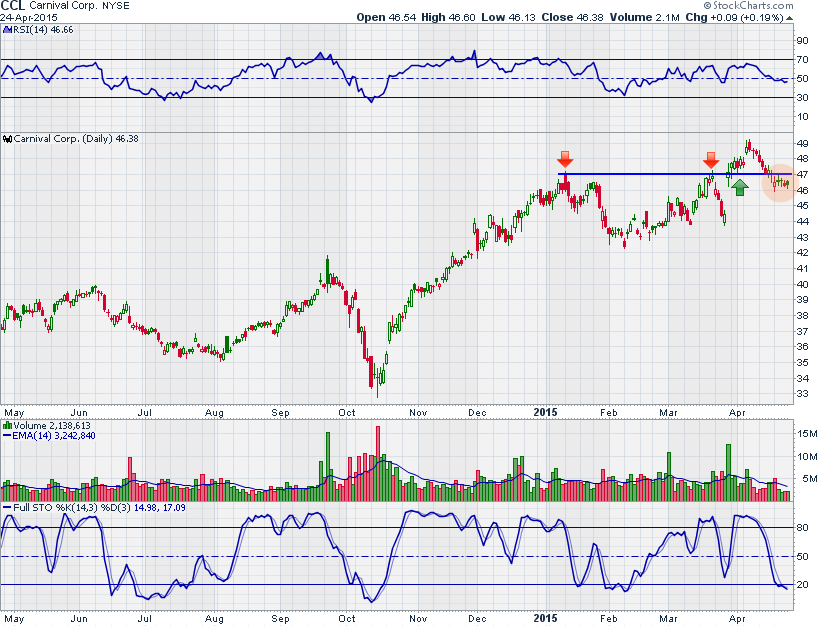This screenshot has width=817, height=626.
Task: Click the 70 overbought level on RSI axis
Action: point(802,60)
